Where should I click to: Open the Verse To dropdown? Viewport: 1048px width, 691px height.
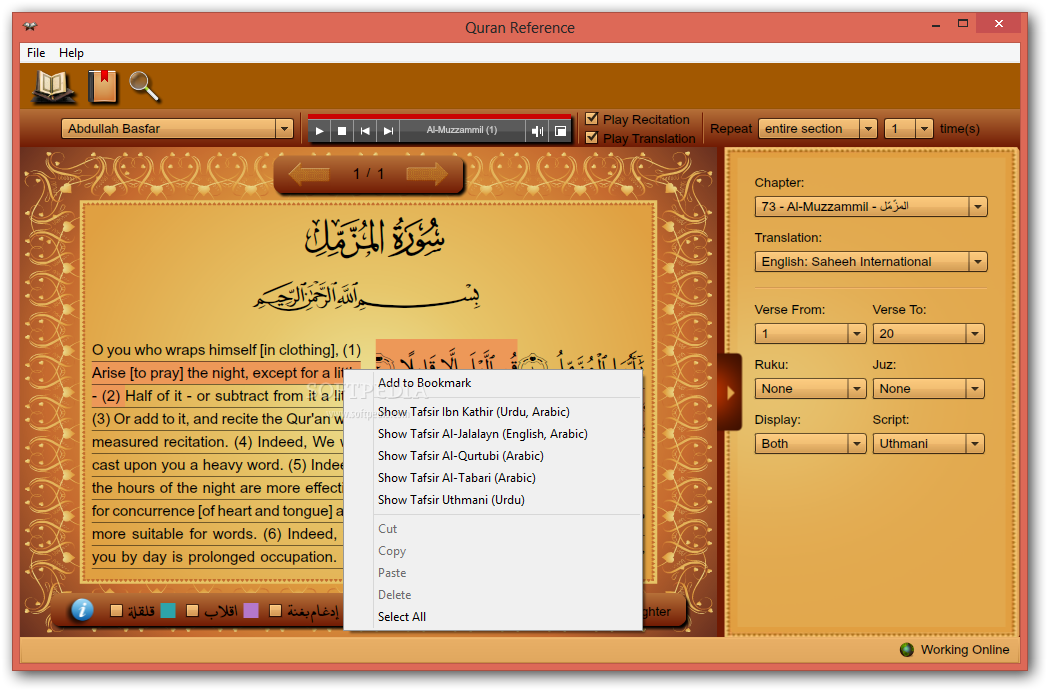coord(928,333)
